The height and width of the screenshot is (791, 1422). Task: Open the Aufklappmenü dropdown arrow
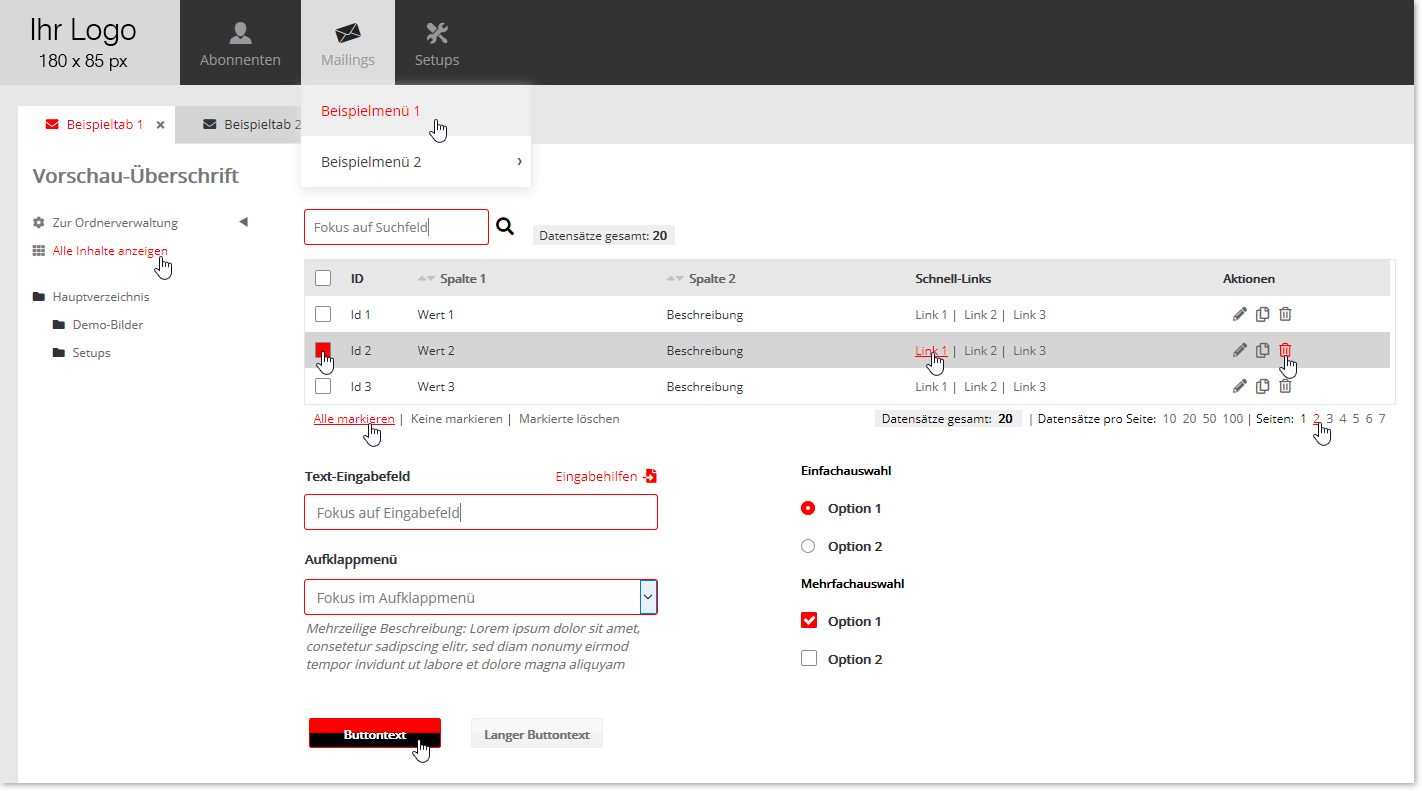648,597
